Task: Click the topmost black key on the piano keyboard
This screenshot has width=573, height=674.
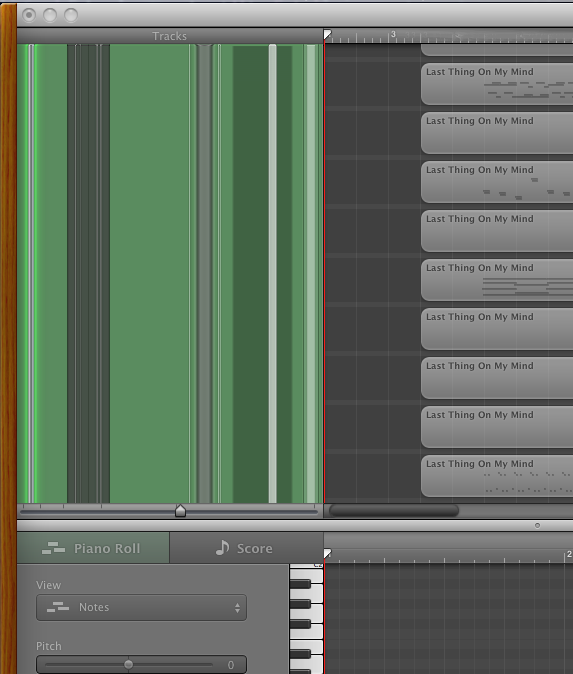Action: (300, 584)
